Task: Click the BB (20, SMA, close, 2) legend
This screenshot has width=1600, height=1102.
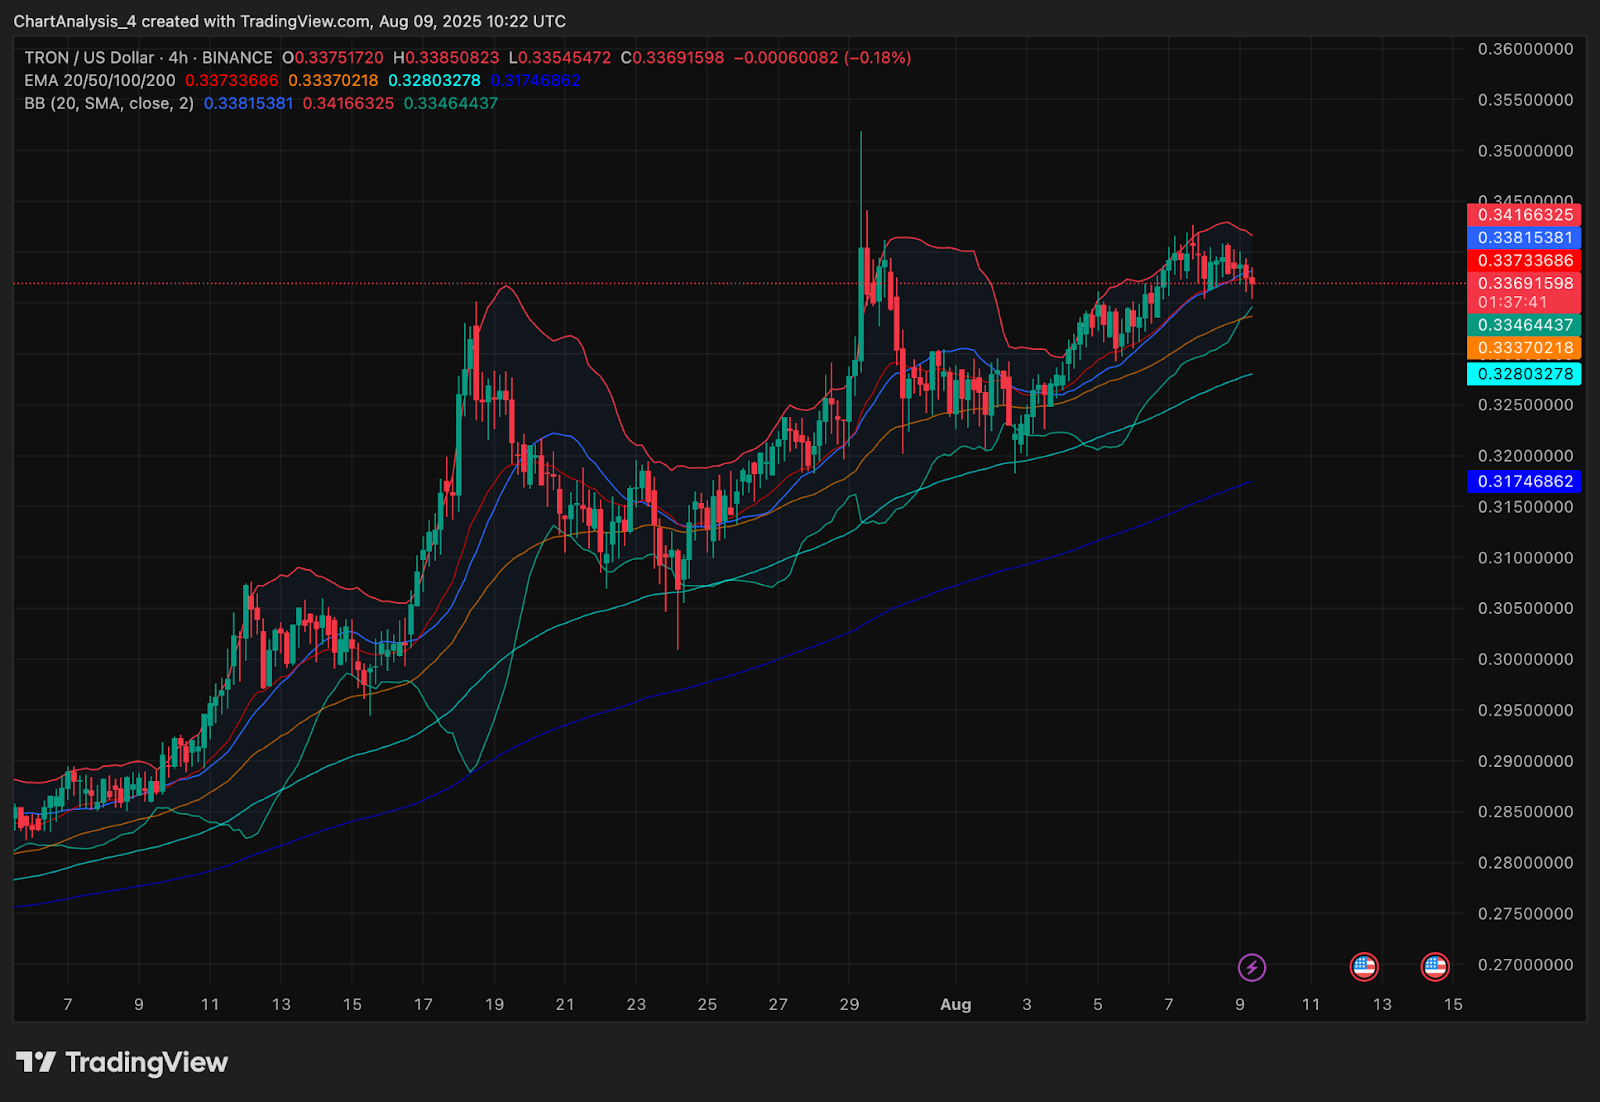Action: pos(109,103)
